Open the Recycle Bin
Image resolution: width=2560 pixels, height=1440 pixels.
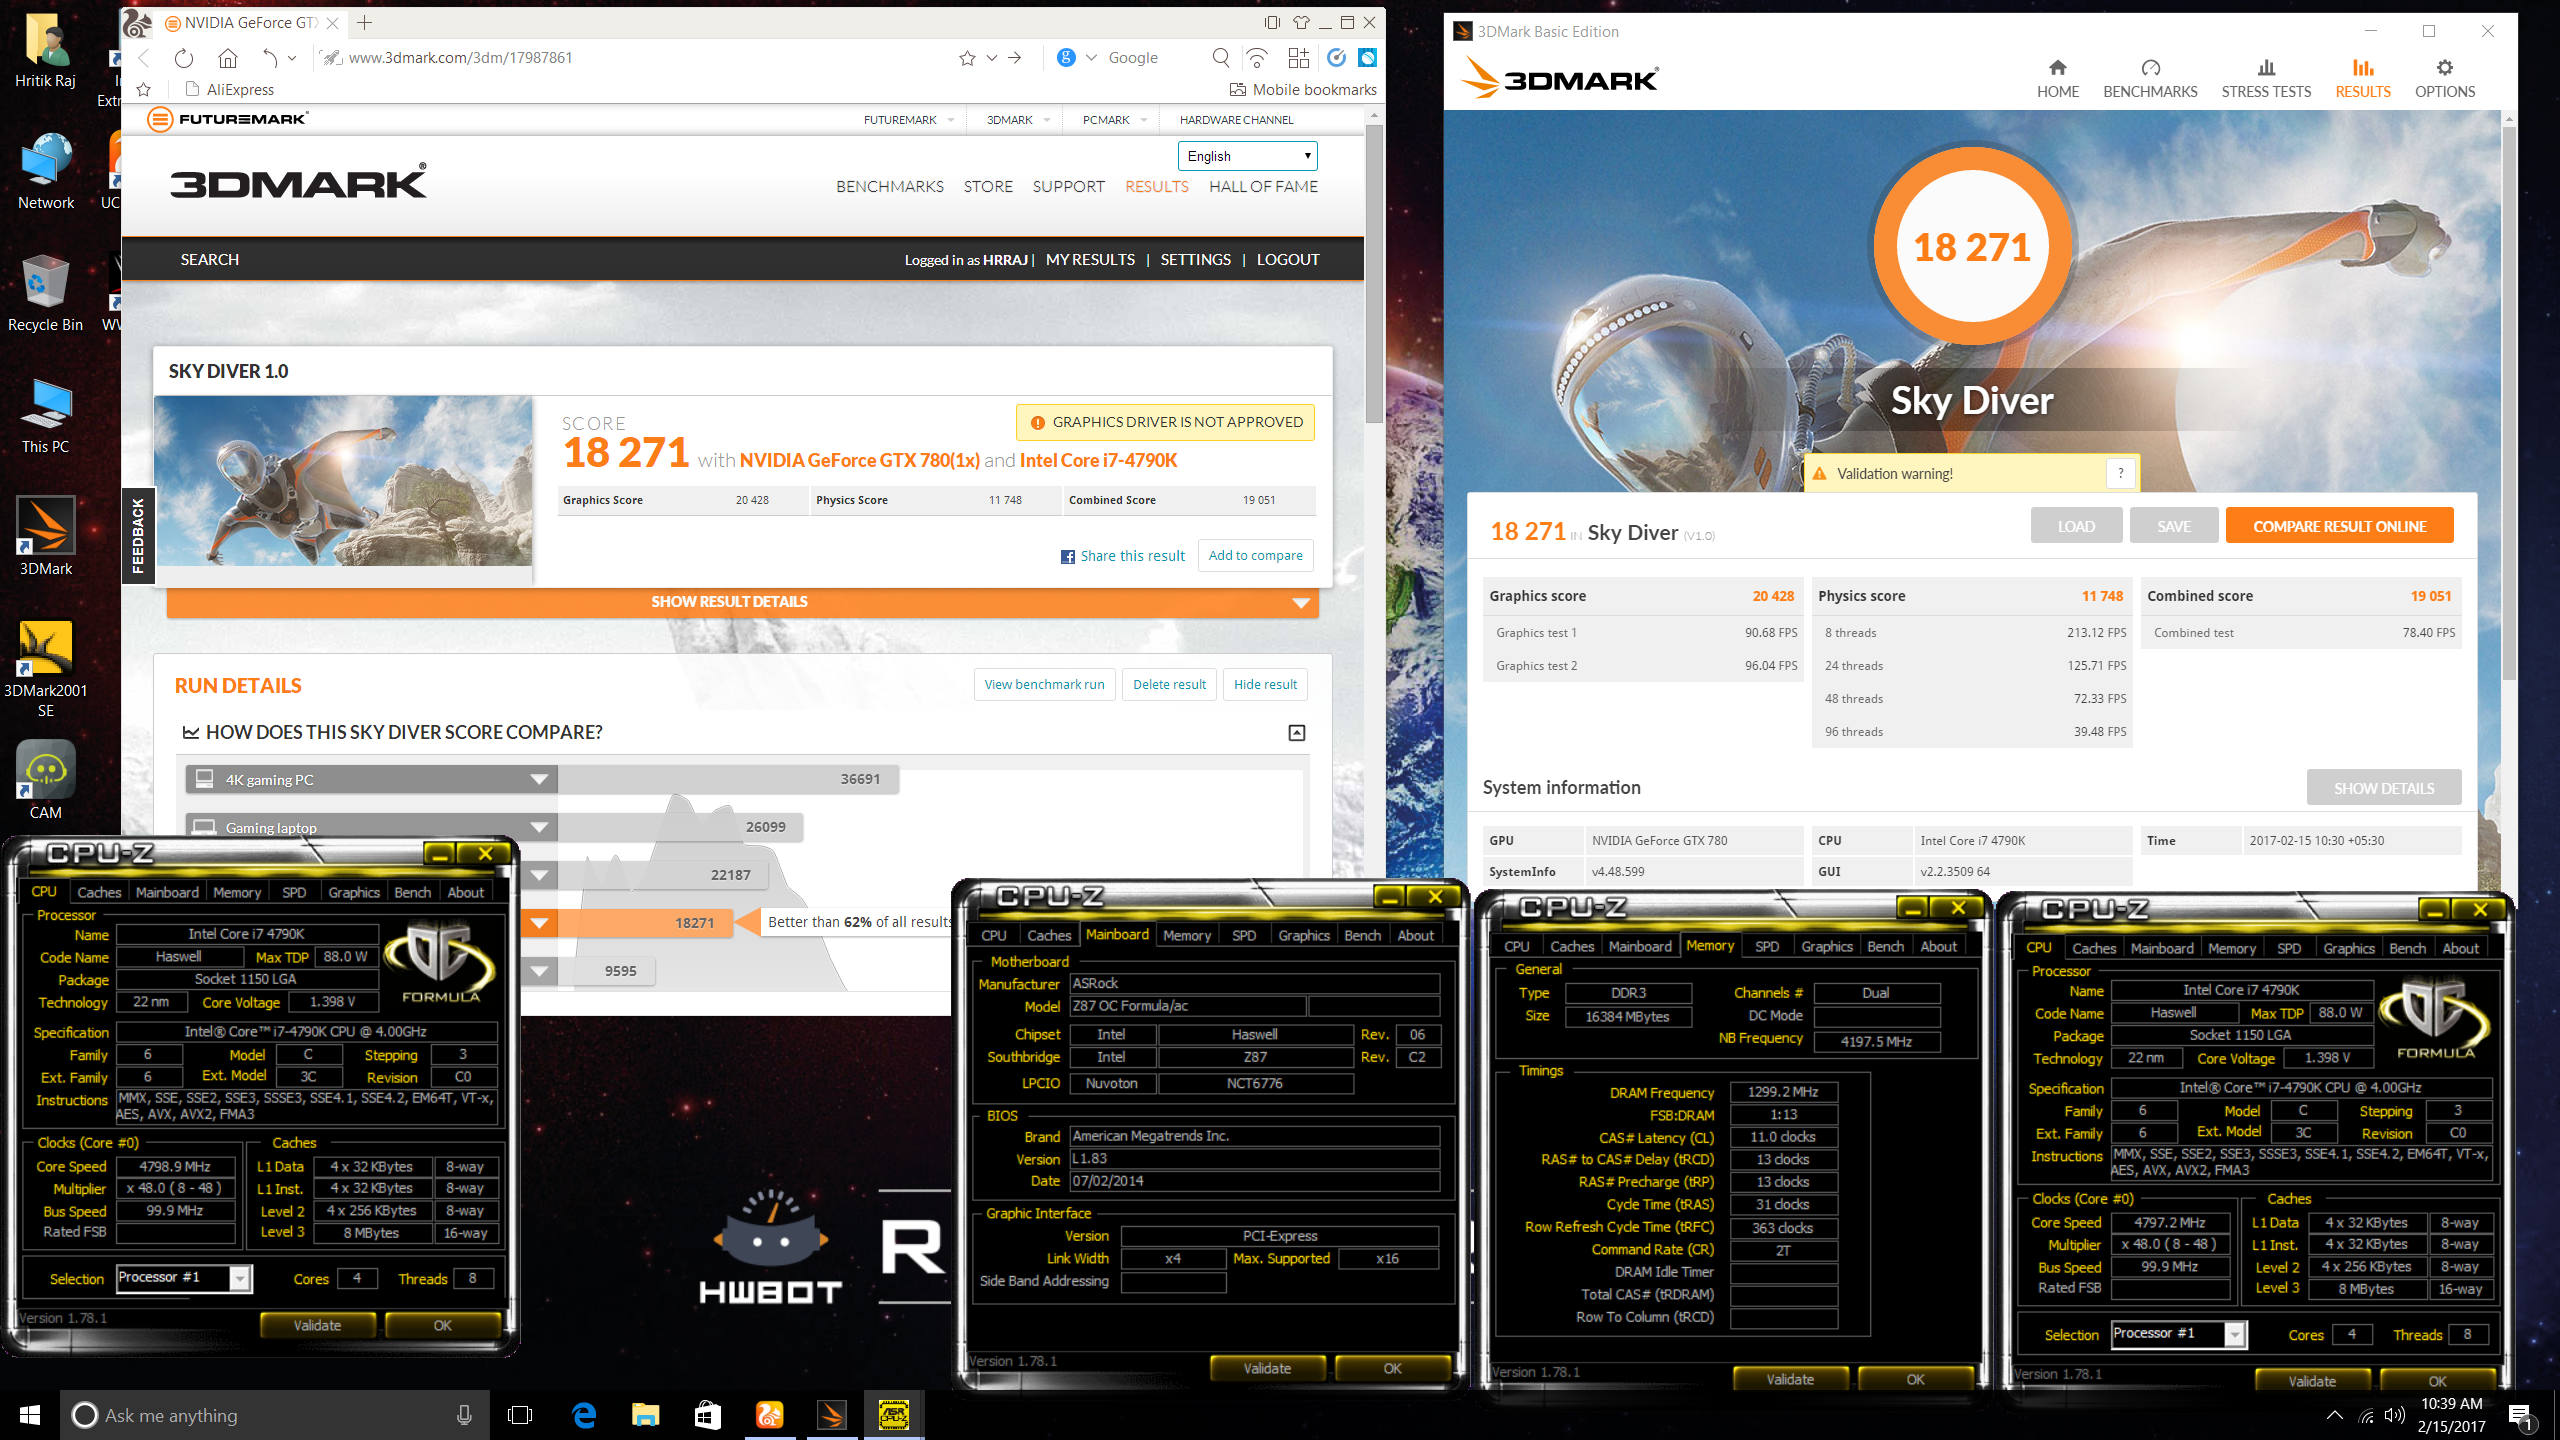(45, 292)
